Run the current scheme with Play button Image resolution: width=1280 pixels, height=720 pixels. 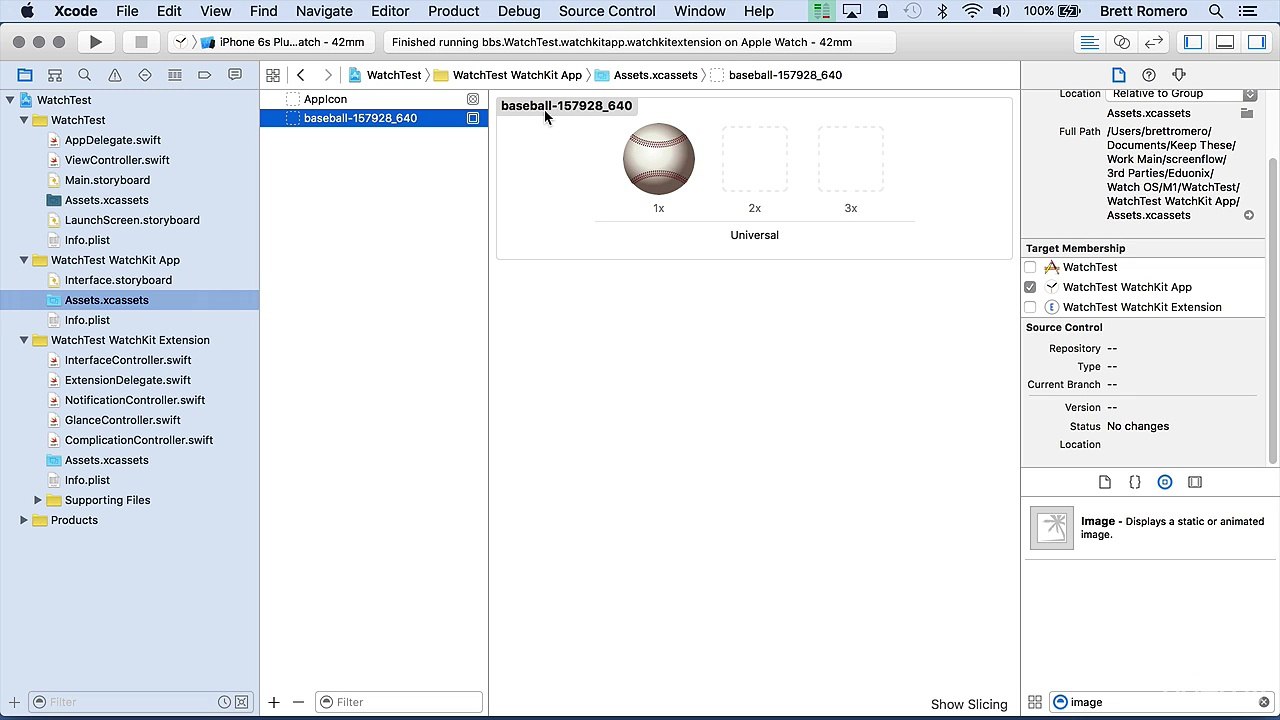96,42
